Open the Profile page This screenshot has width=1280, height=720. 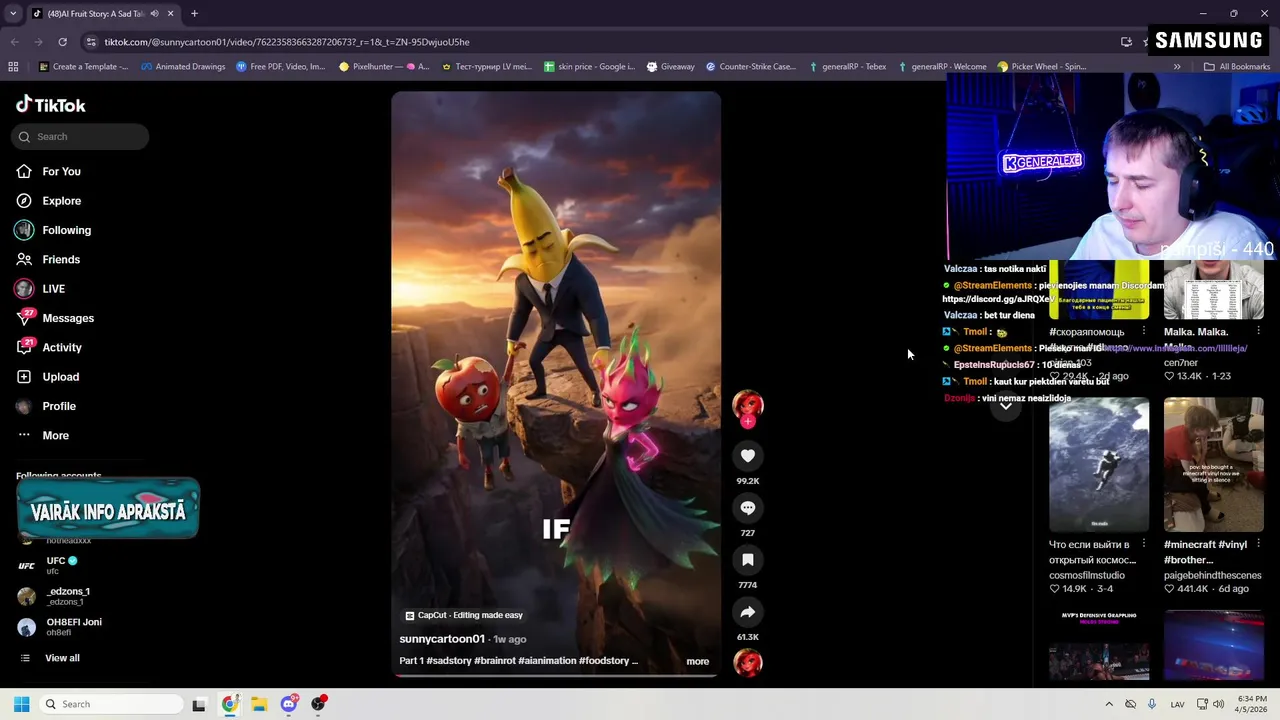pyautogui.click(x=58, y=406)
